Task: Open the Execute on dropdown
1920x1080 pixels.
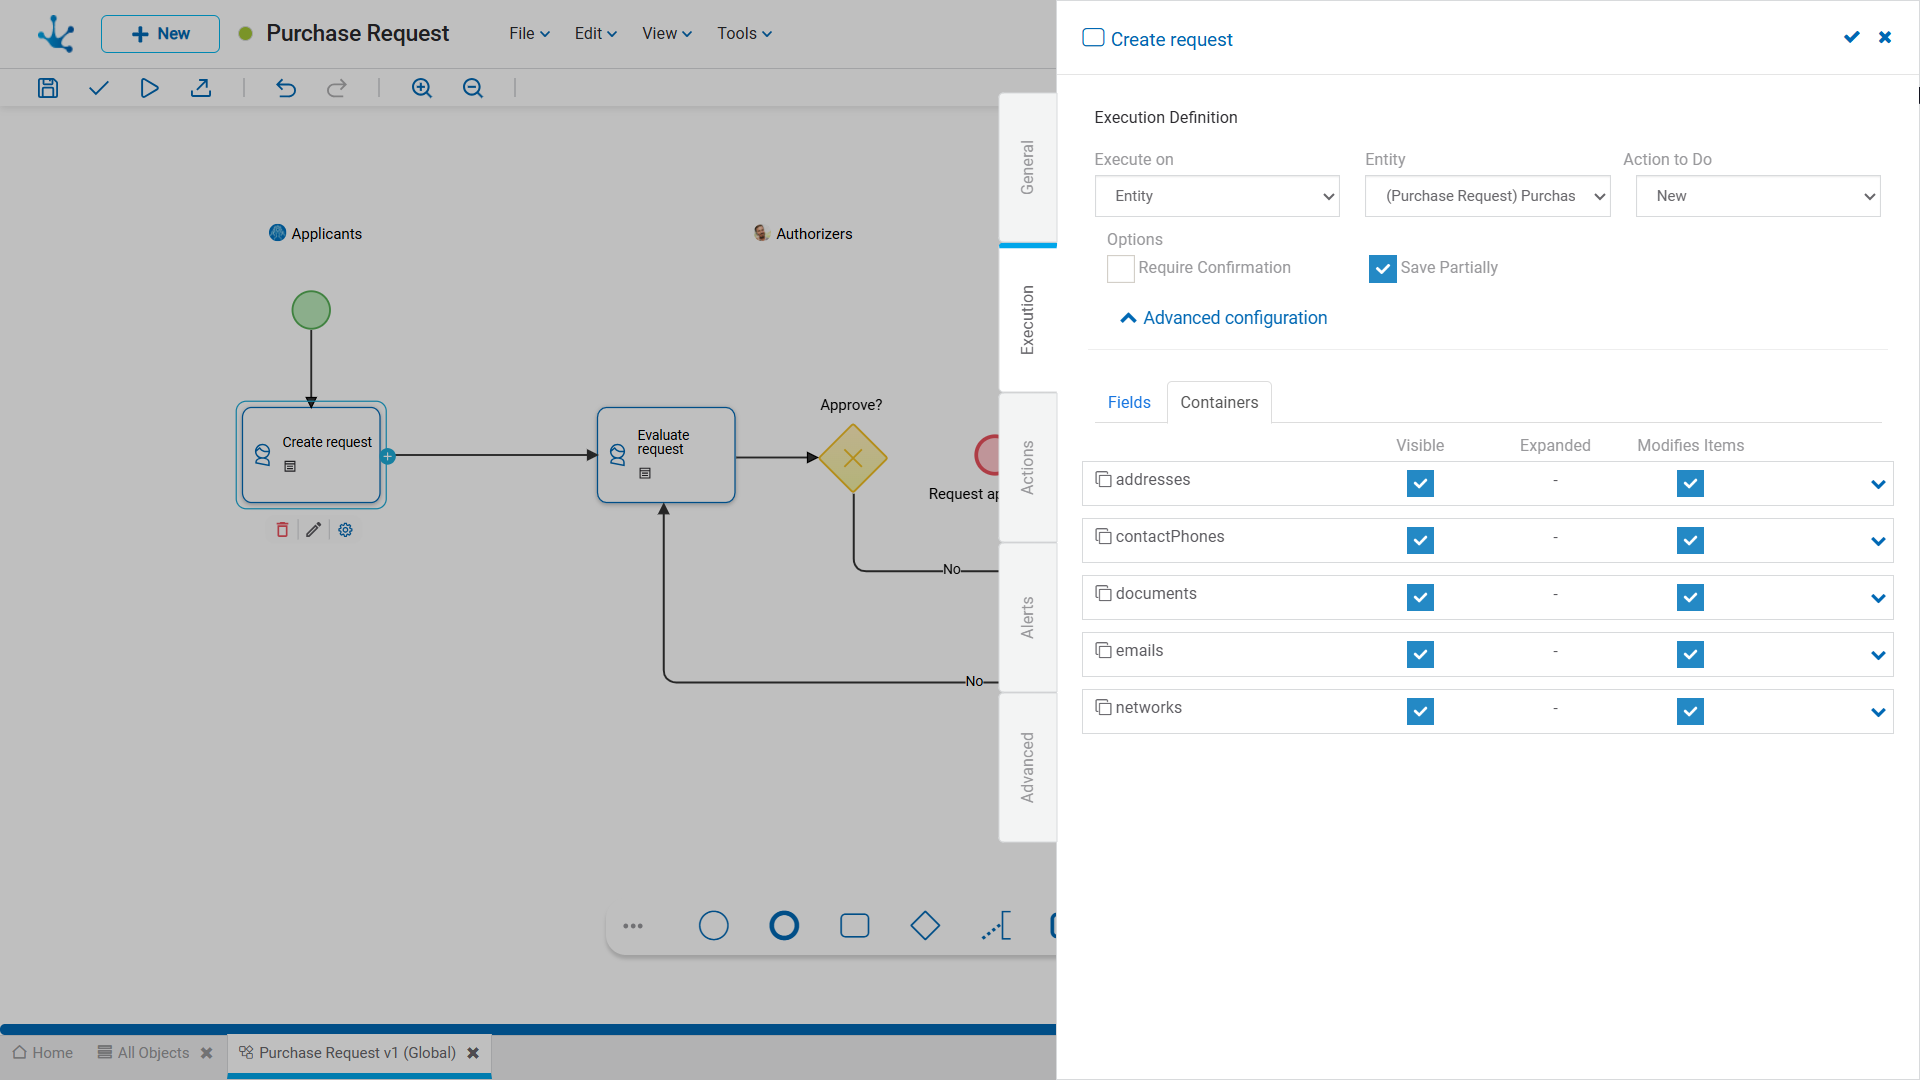Action: pos(1217,196)
